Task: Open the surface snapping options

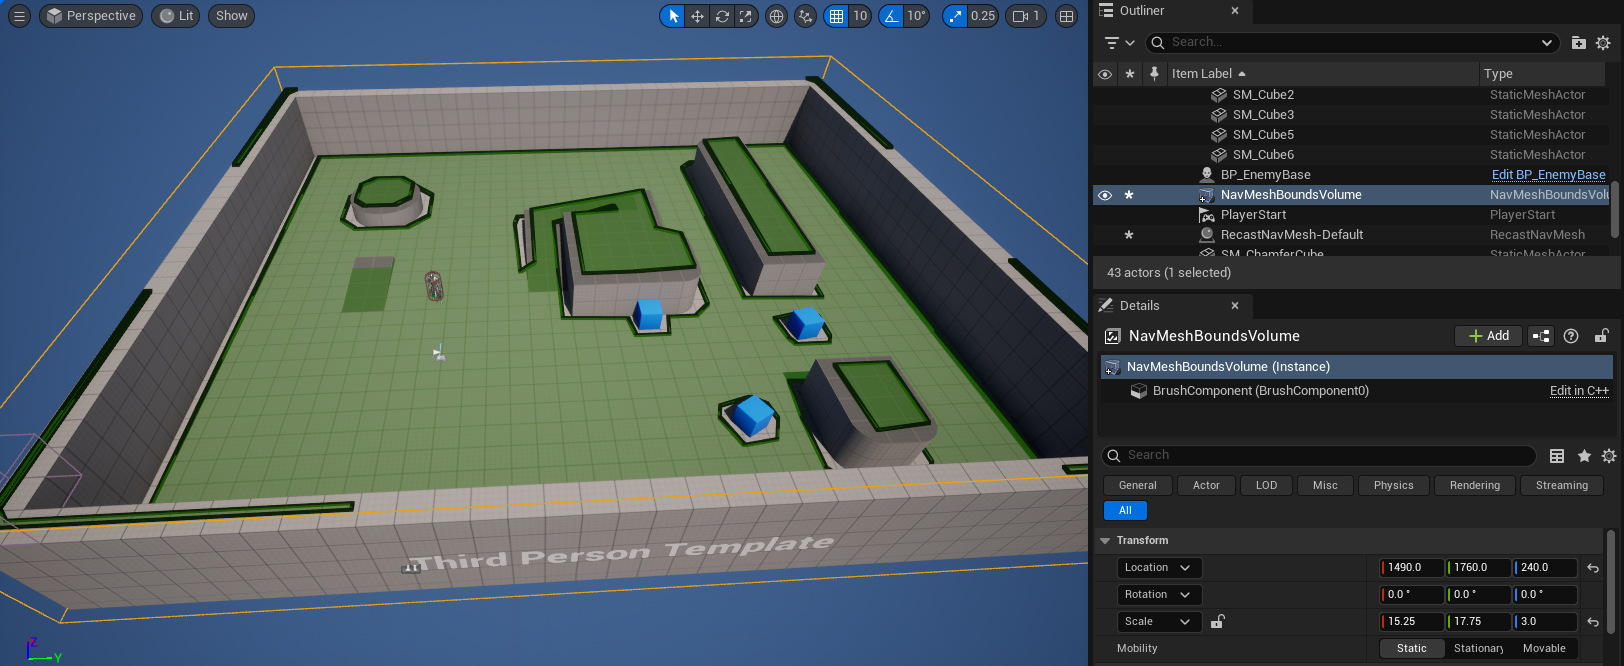Action: (805, 16)
